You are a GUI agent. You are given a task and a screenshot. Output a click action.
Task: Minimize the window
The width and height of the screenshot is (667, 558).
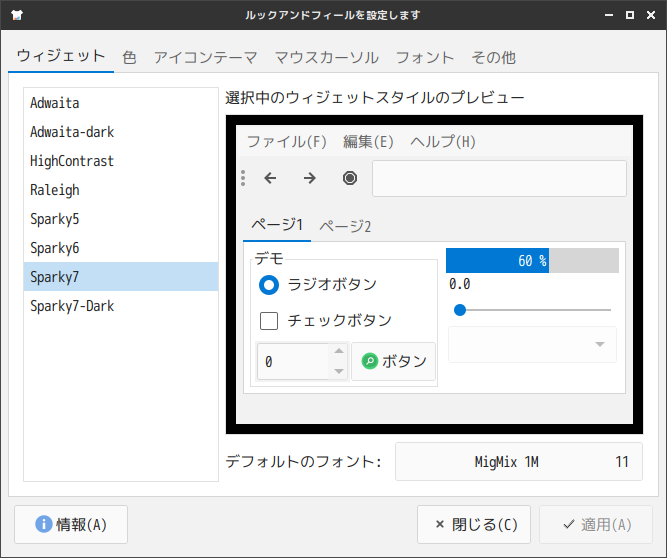point(609,15)
